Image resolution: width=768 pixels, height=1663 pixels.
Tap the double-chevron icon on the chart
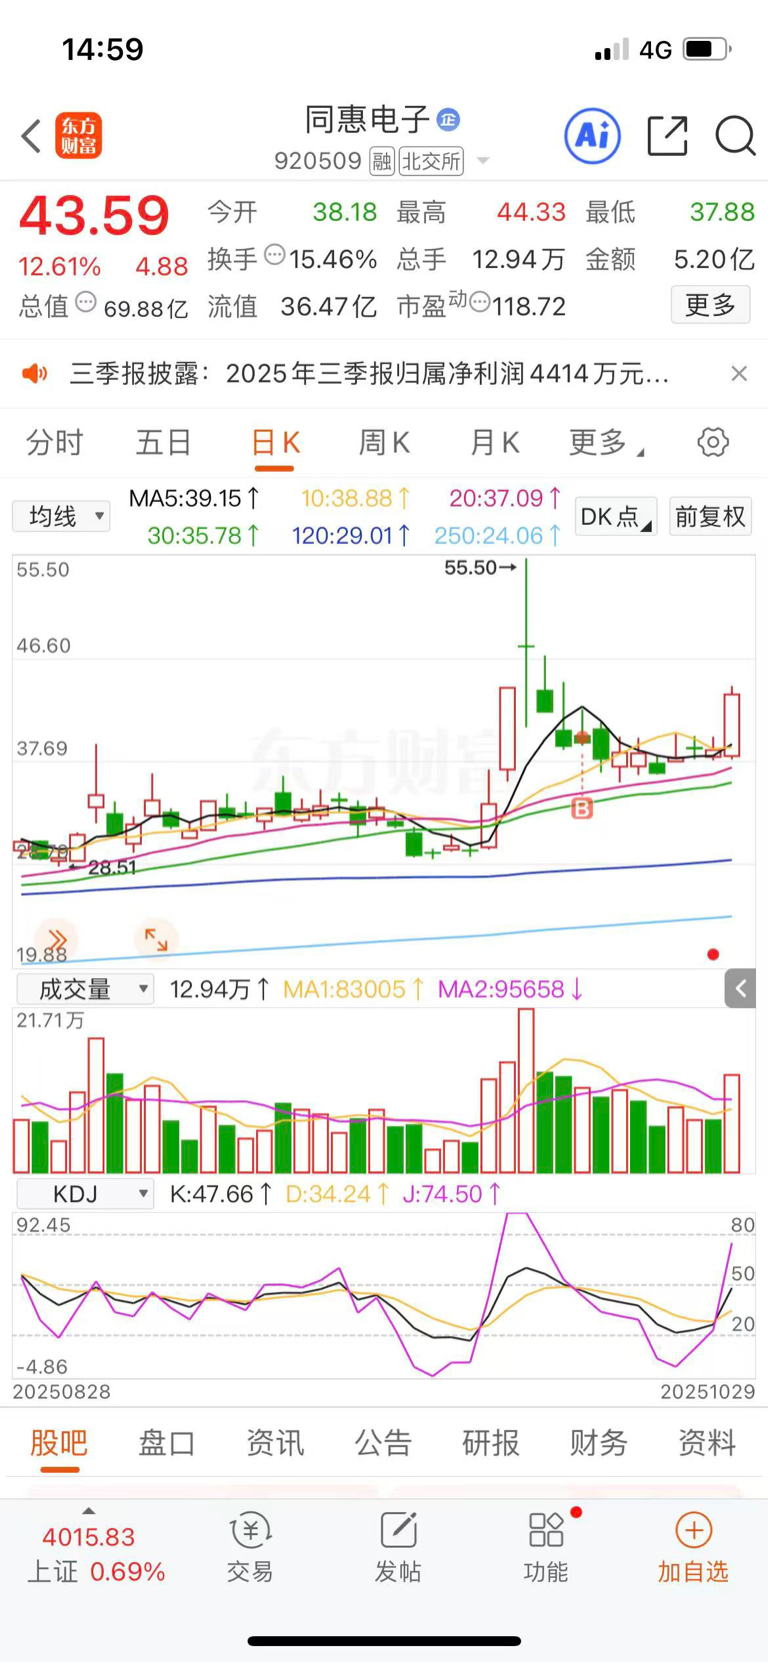[x=56, y=938]
